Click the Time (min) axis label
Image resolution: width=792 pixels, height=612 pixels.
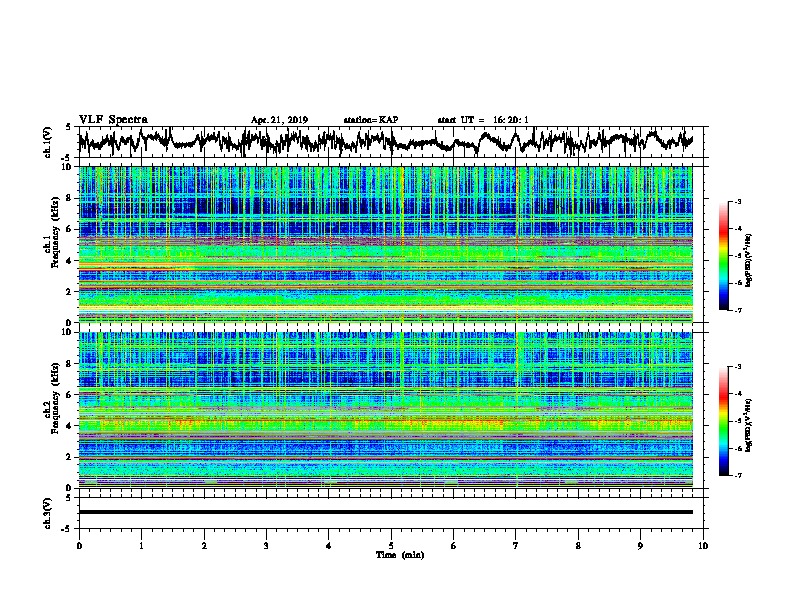[400, 555]
